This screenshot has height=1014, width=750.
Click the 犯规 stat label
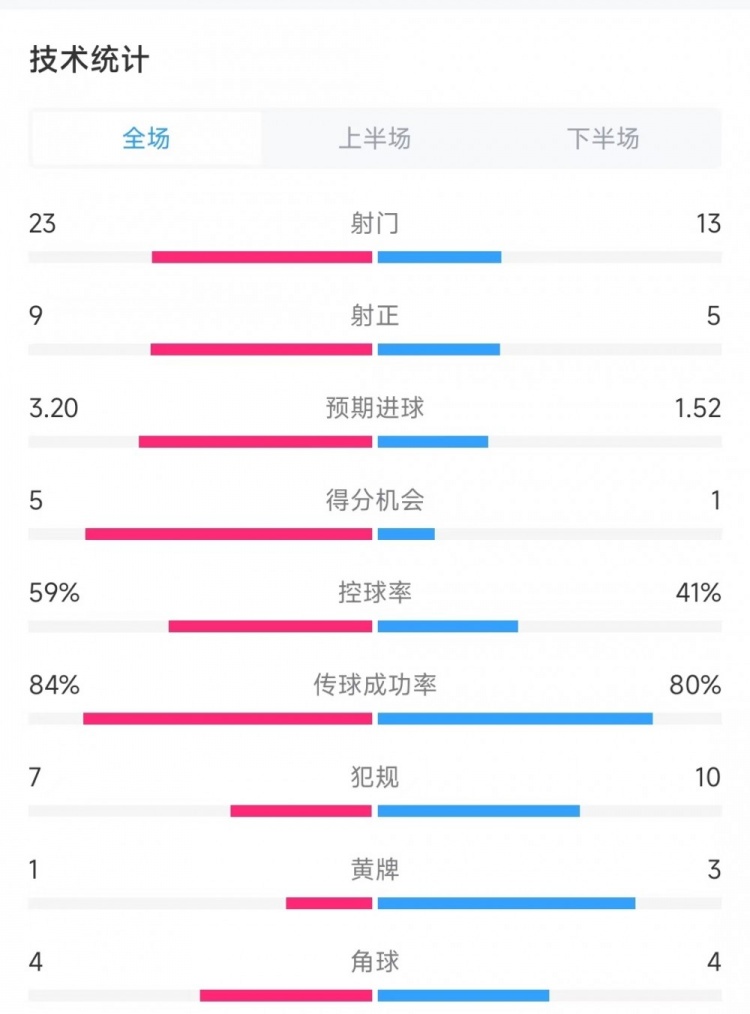point(375,777)
